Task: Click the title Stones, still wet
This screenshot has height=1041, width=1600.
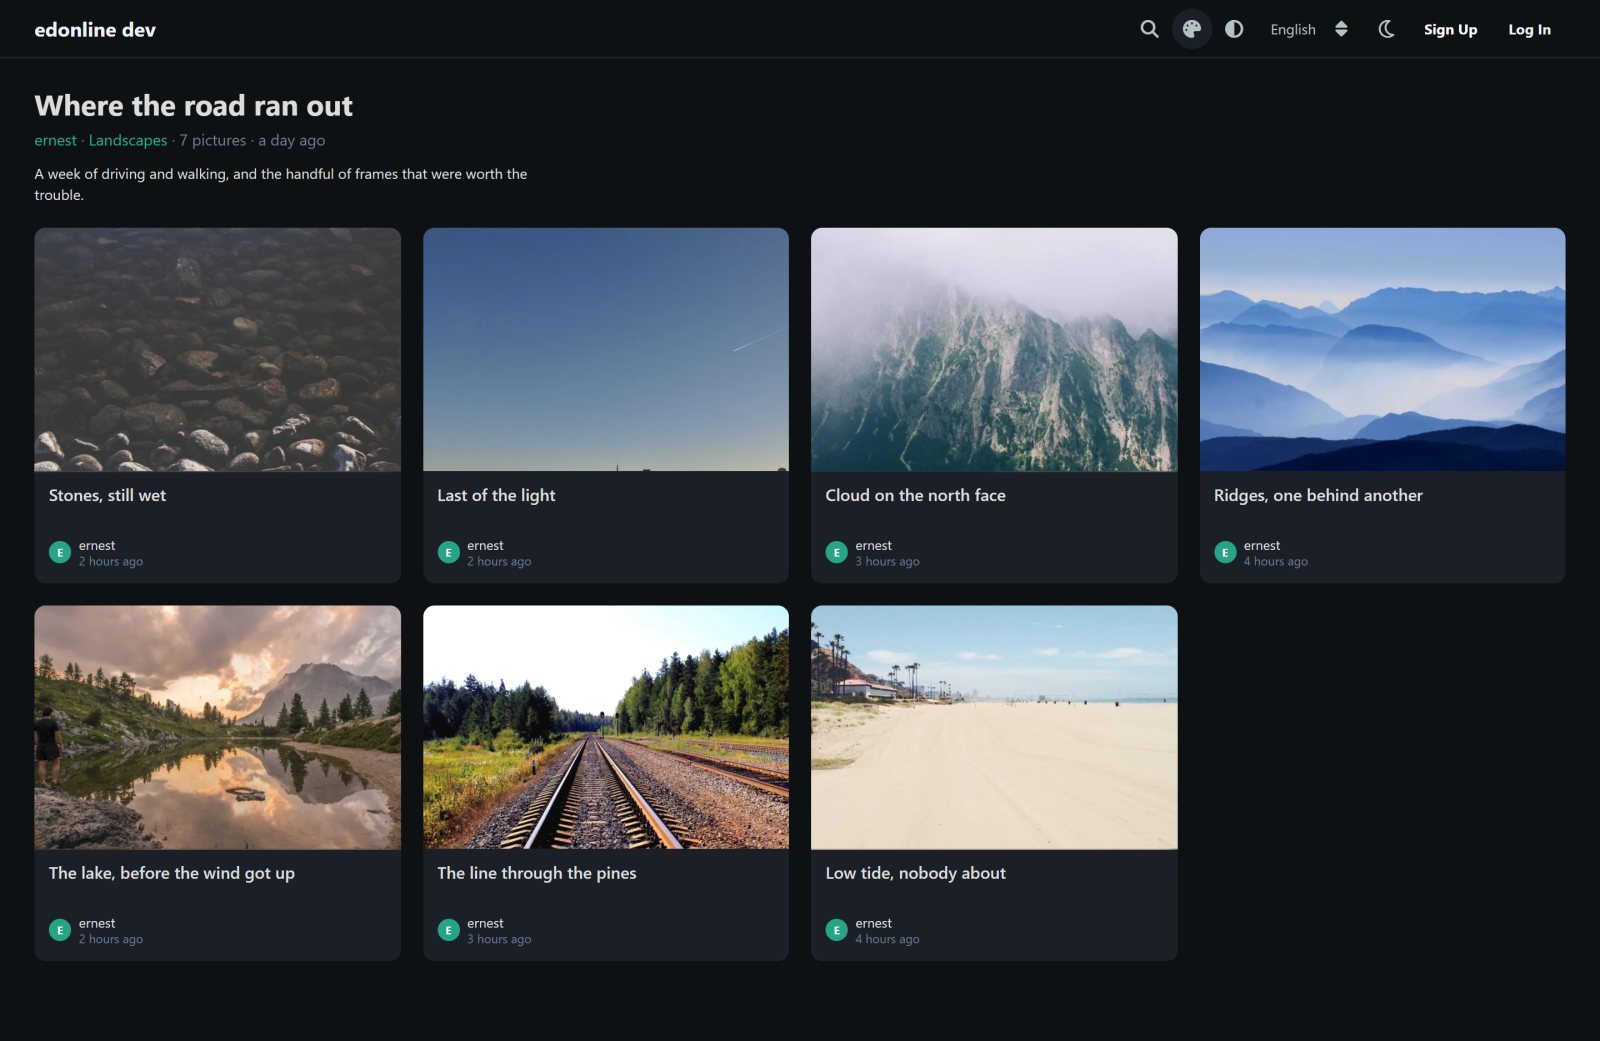Action: [107, 495]
